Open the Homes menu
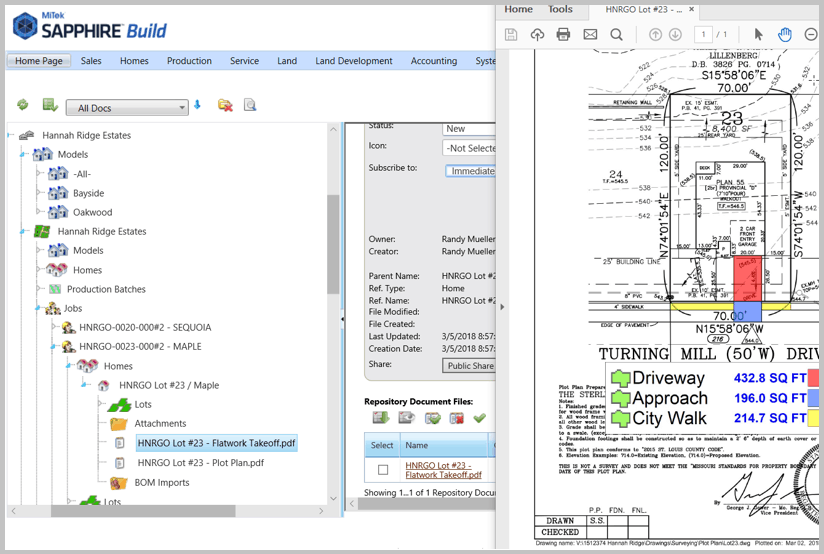 click(134, 61)
